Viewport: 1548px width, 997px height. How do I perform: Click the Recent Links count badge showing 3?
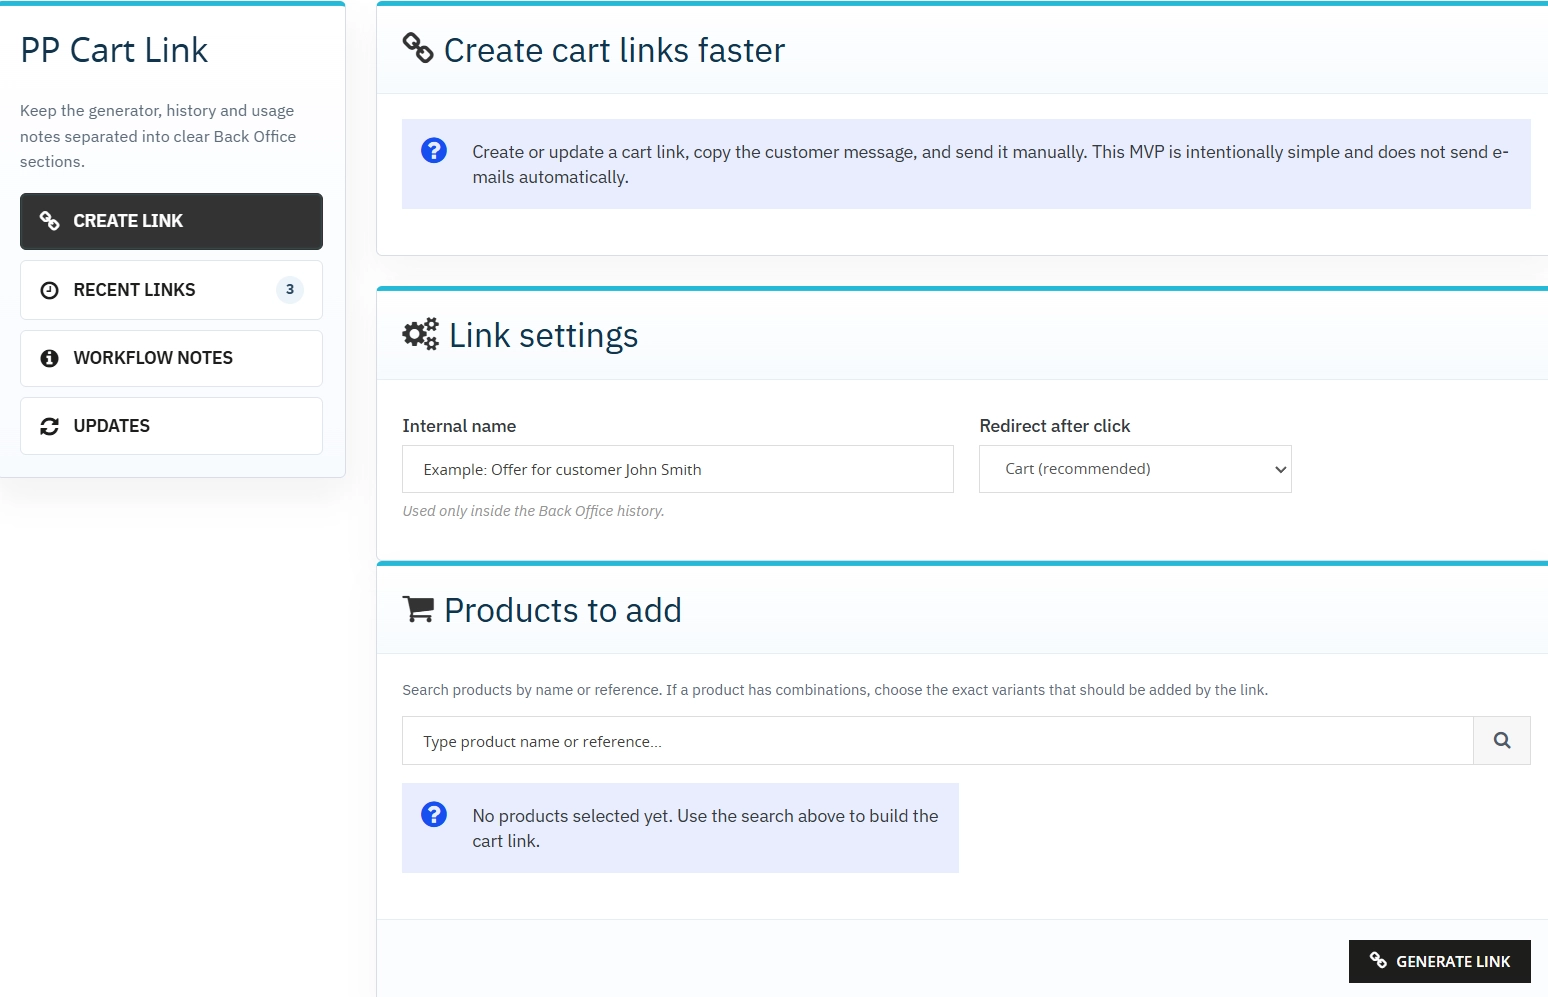pos(289,289)
